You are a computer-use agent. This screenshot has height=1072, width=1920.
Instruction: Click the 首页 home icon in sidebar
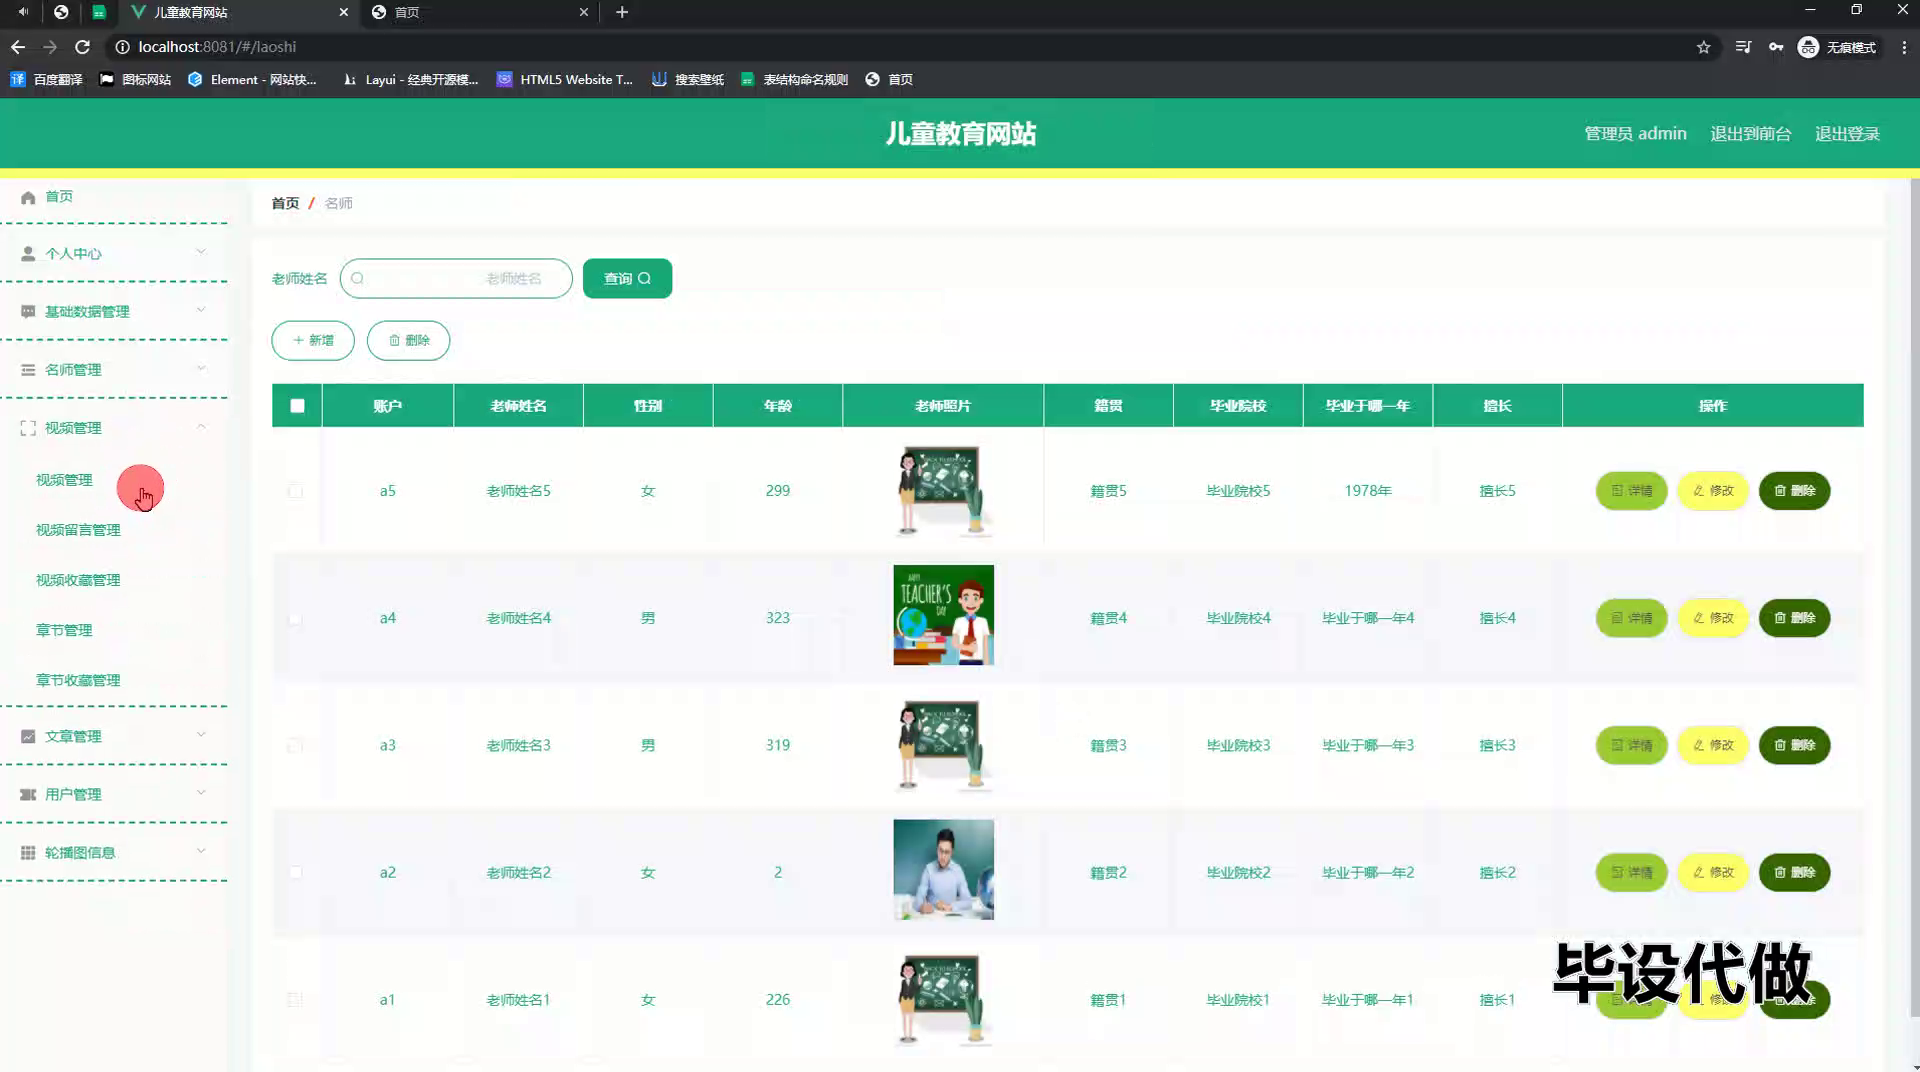(x=28, y=197)
